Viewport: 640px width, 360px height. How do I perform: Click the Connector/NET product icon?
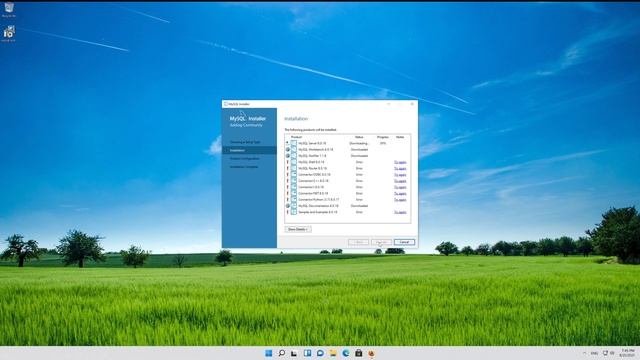(x=293, y=193)
